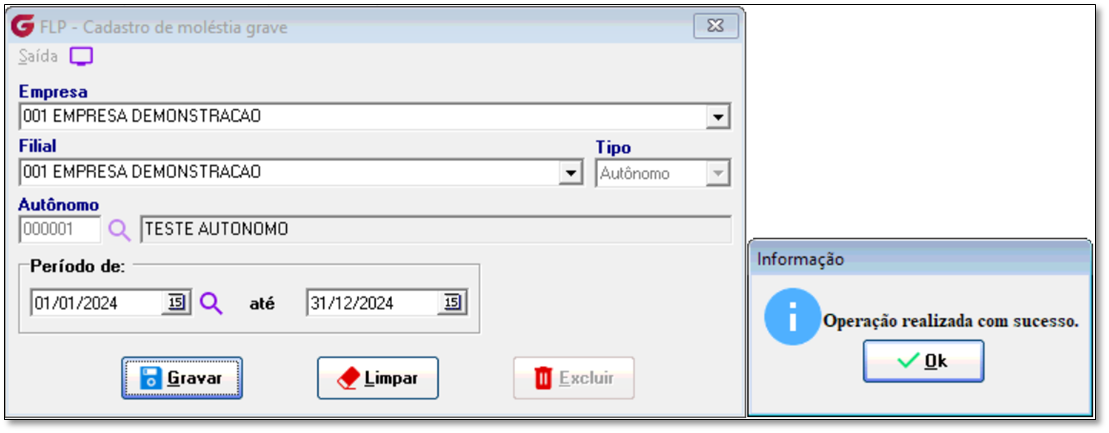Open the Saída menu
This screenshot has height=433, width=1109.
coord(38,57)
